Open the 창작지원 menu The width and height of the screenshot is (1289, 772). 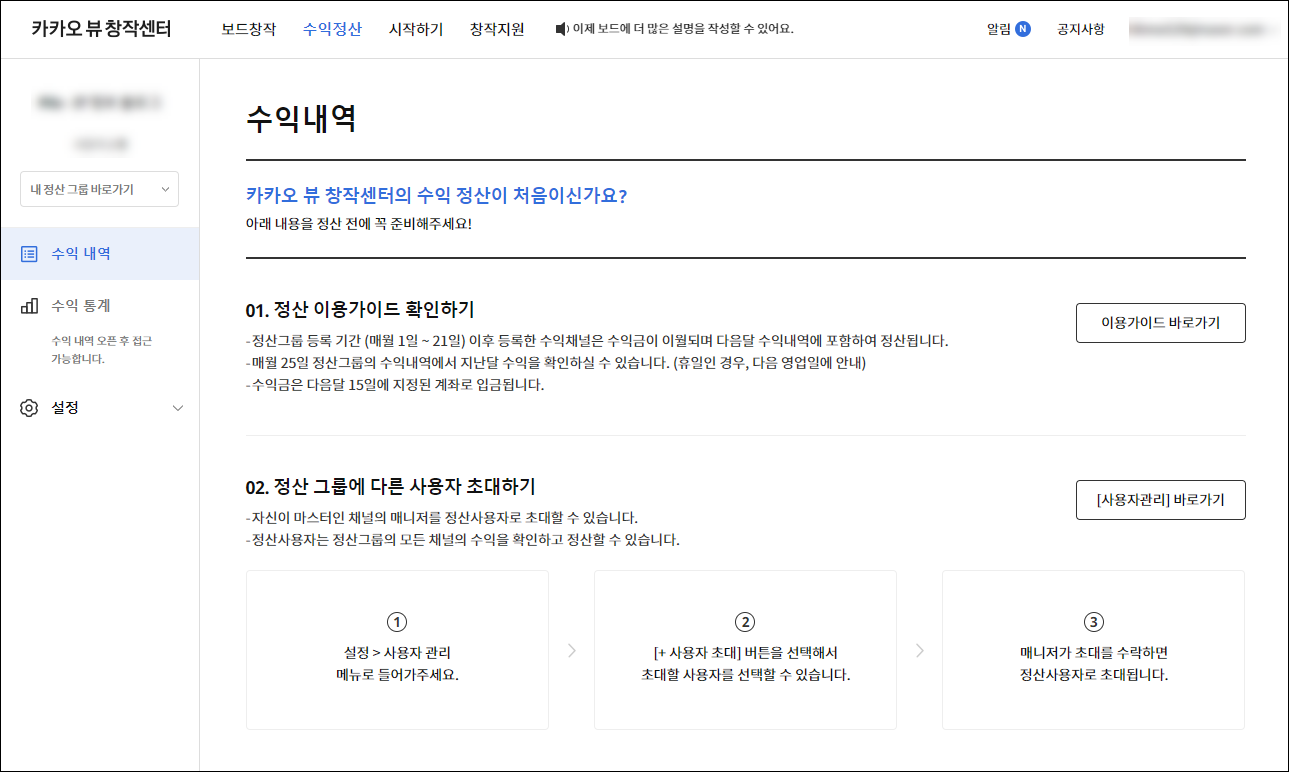pyautogui.click(x=497, y=29)
